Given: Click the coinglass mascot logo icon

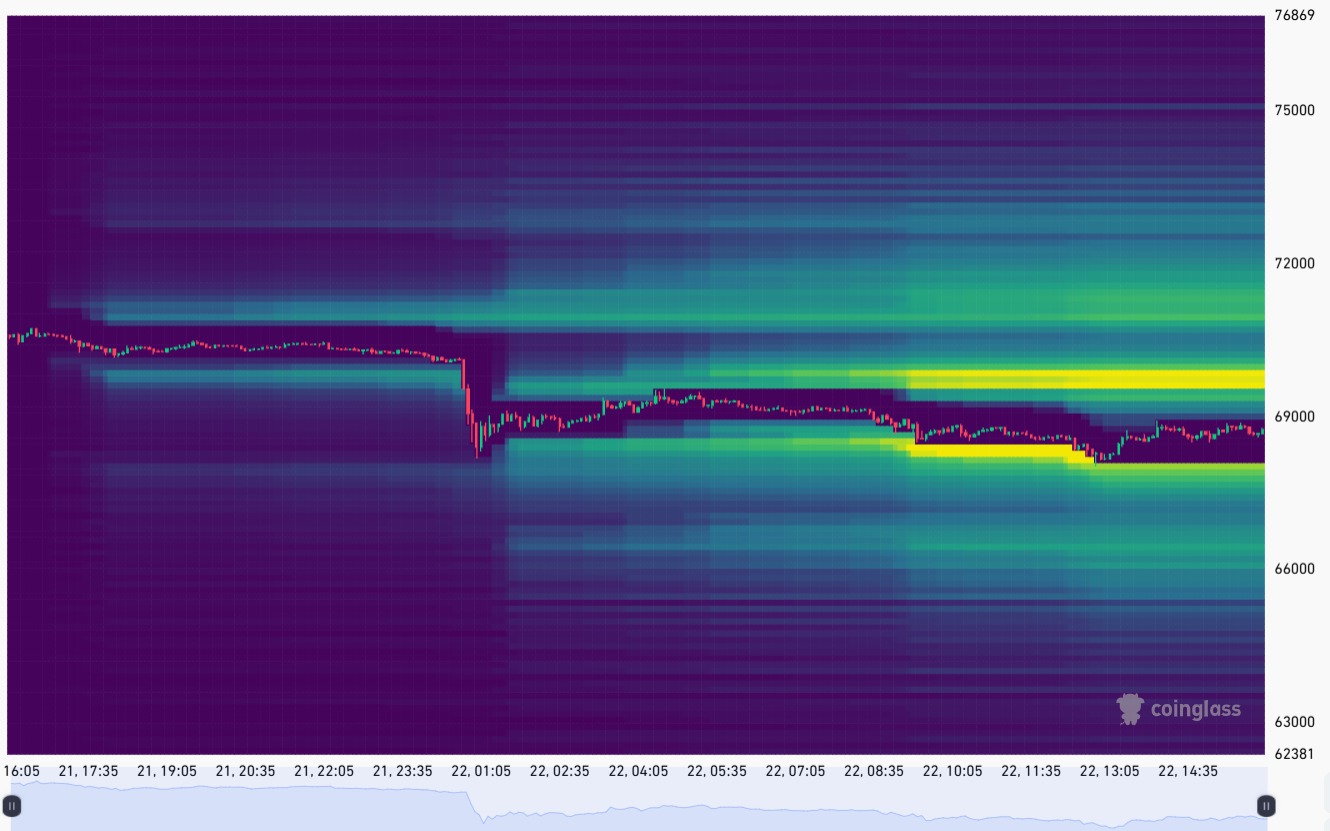Looking at the screenshot, I should tap(1130, 709).
